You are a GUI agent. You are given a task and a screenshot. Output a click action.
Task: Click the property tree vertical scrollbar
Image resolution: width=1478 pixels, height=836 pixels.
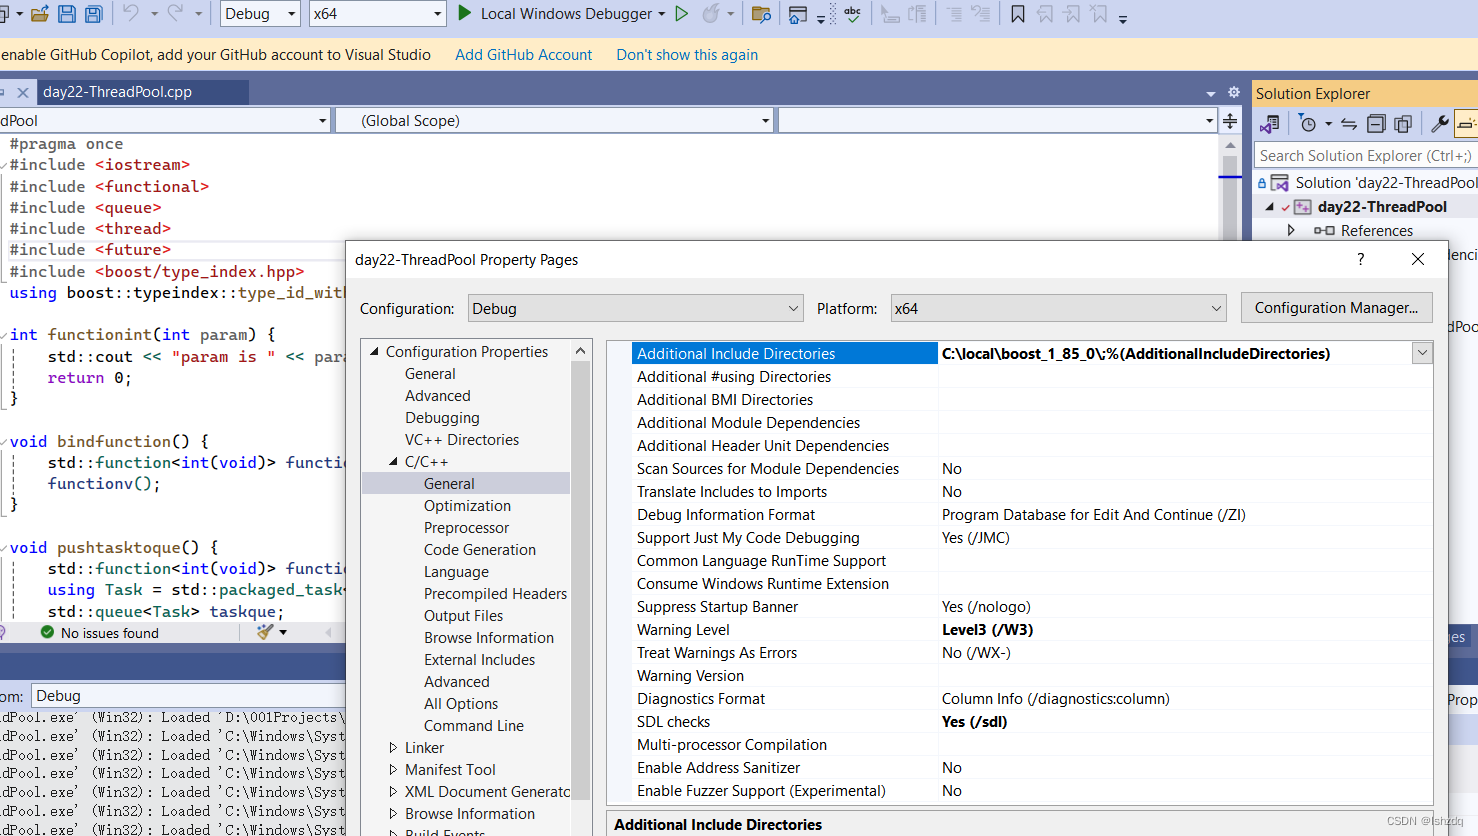[580, 580]
